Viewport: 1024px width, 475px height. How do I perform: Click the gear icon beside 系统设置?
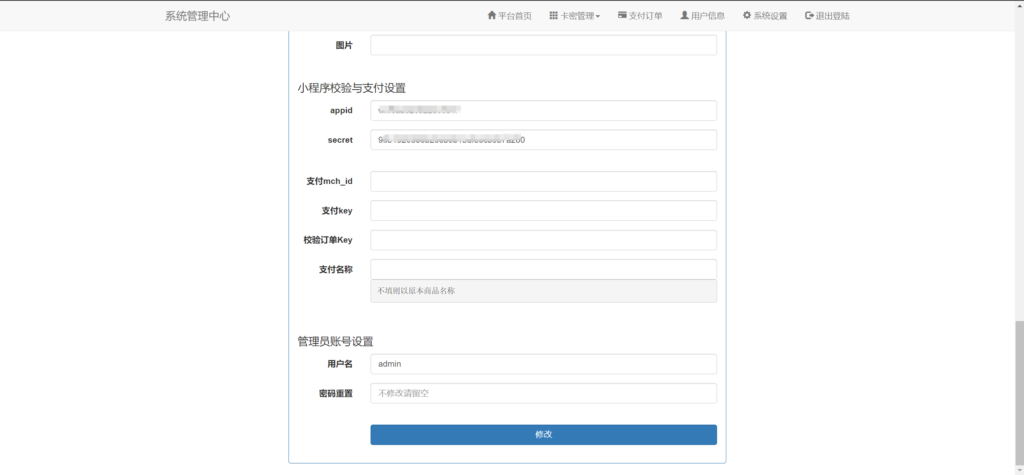[x=746, y=16]
